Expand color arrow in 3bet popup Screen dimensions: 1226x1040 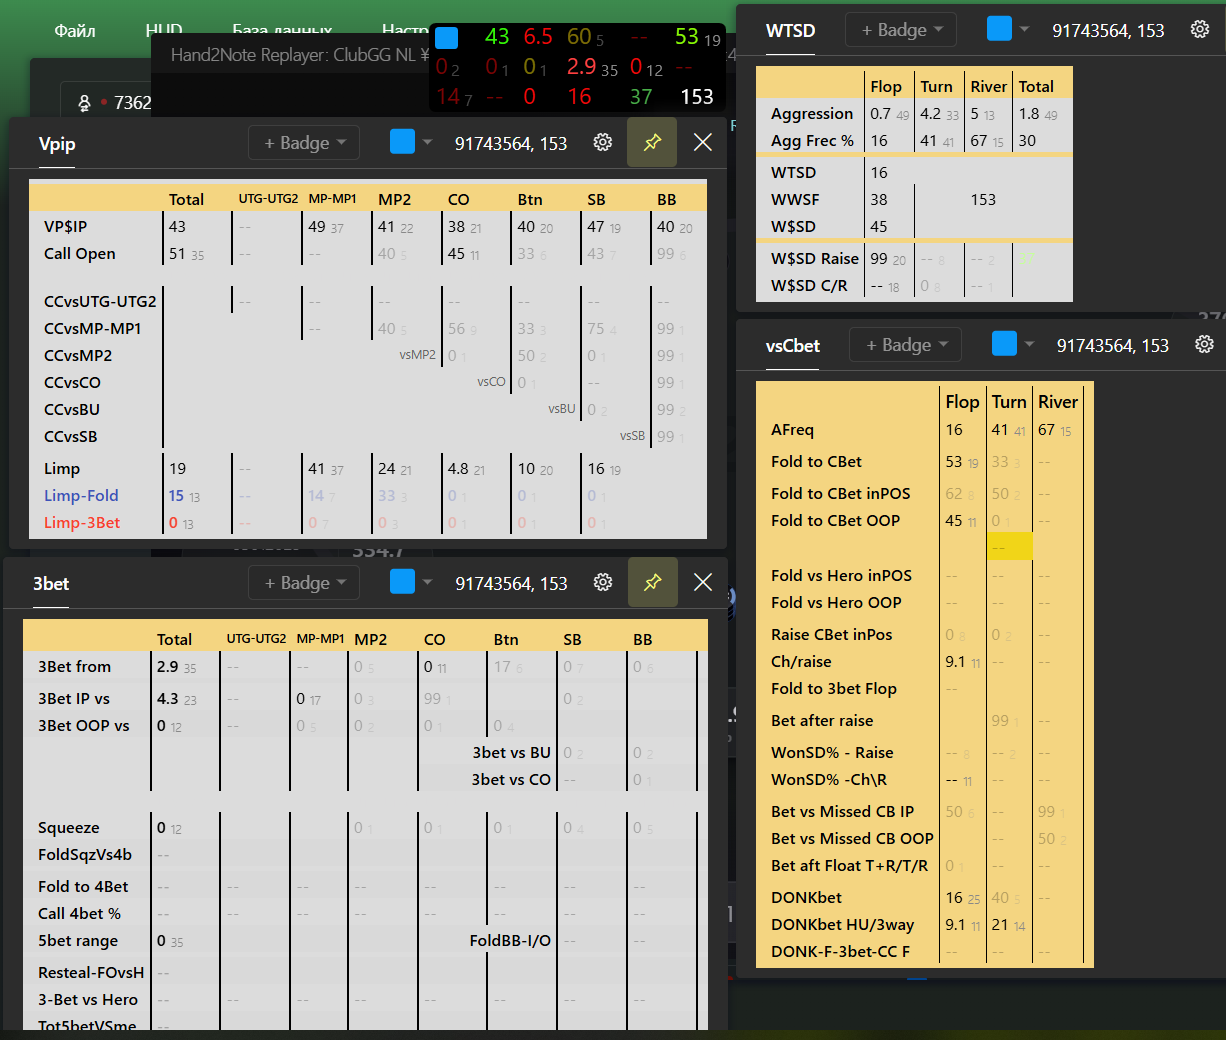point(428,582)
